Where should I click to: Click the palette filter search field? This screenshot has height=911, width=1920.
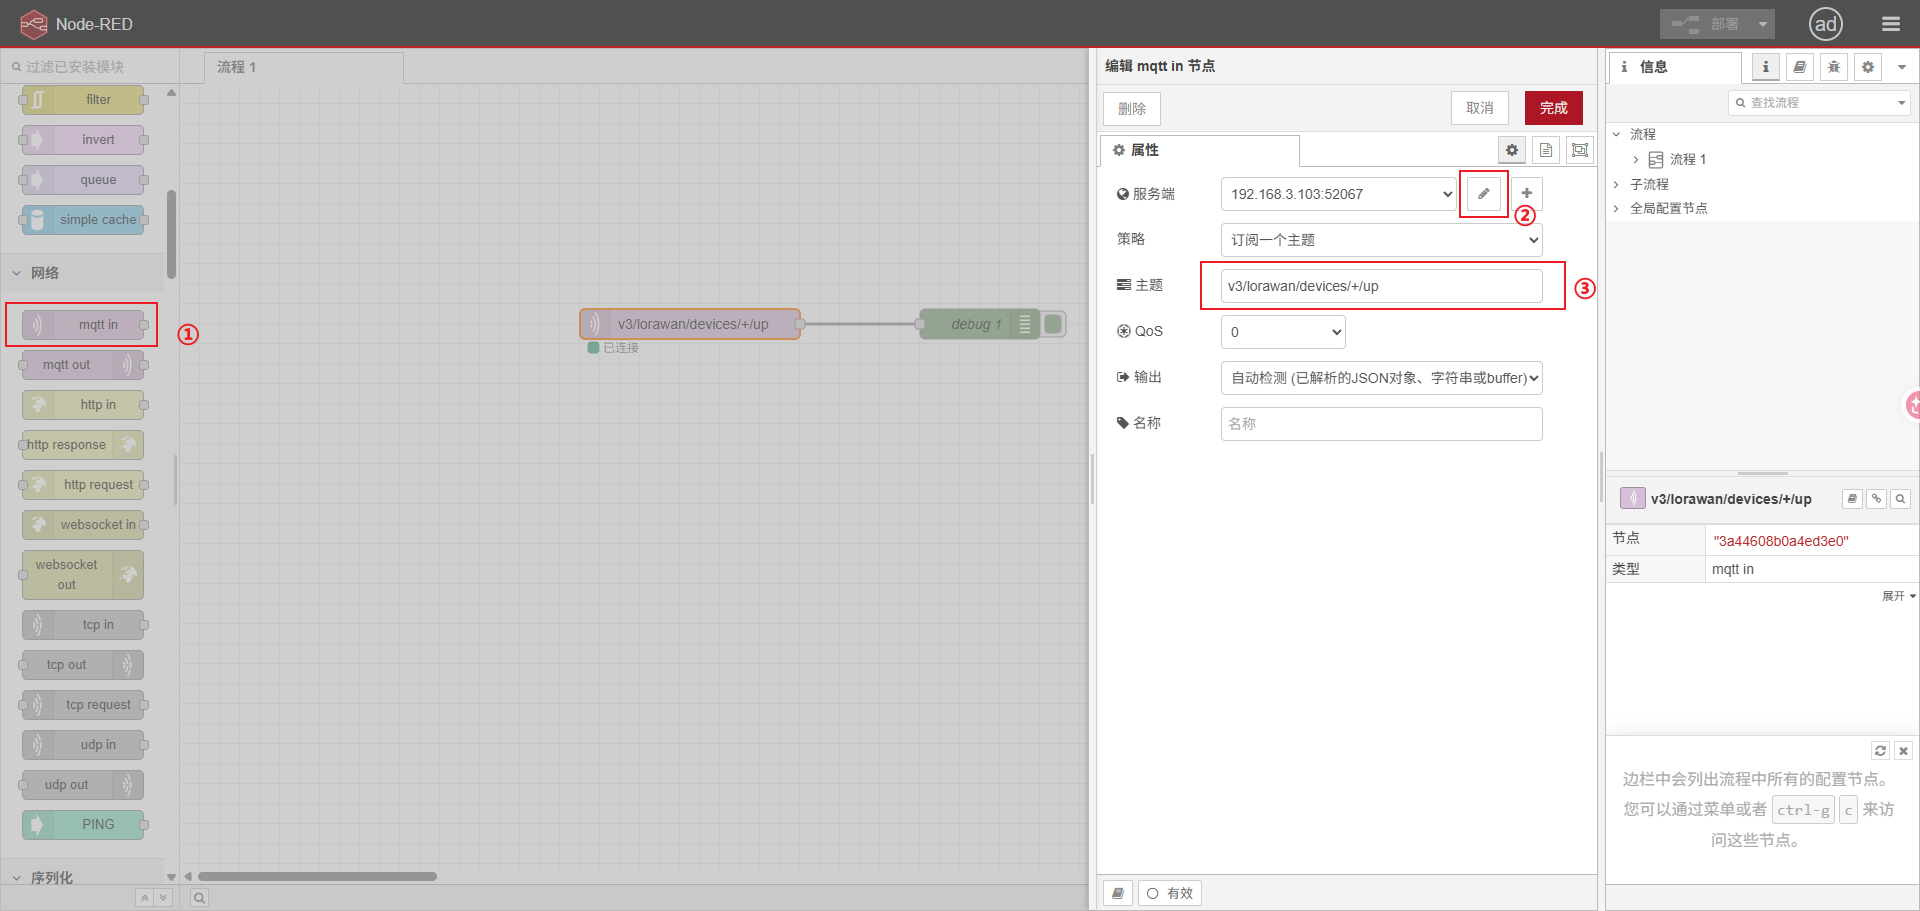[90, 67]
